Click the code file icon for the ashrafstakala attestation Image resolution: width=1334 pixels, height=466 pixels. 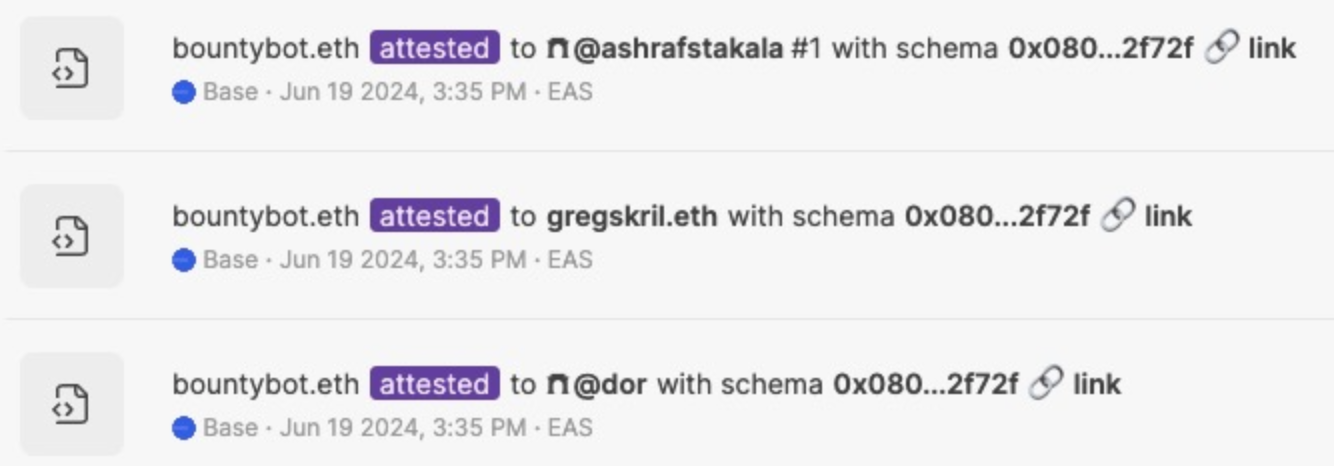pos(71,68)
